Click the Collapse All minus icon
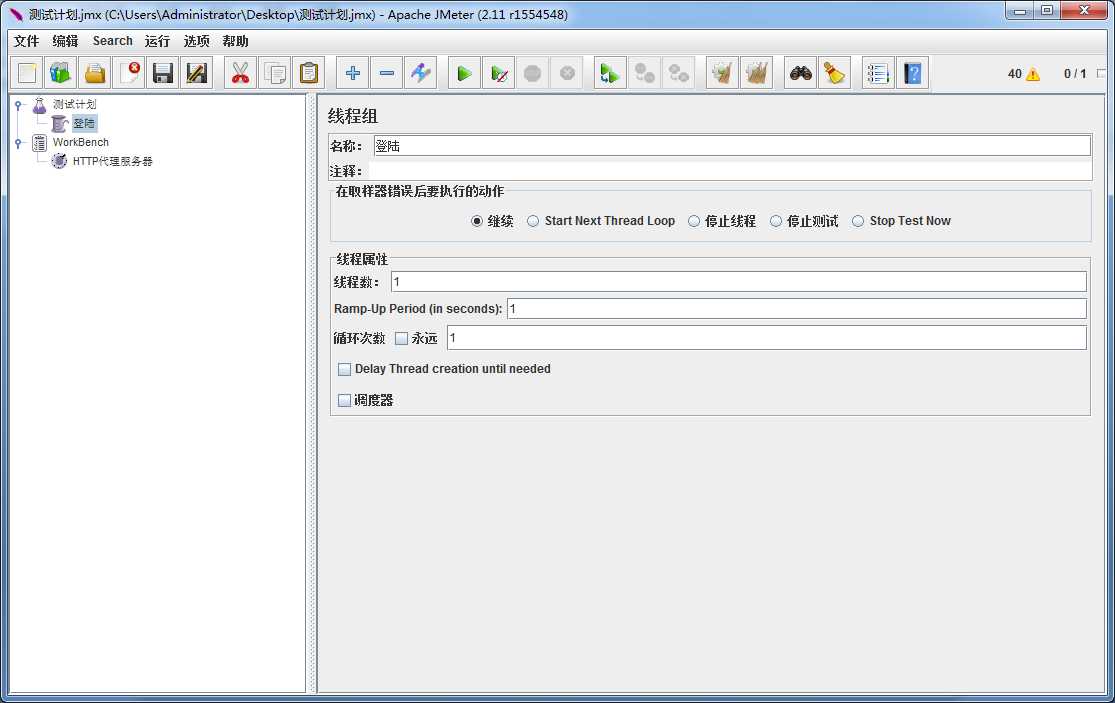Image resolution: width=1115 pixels, height=703 pixels. point(387,73)
